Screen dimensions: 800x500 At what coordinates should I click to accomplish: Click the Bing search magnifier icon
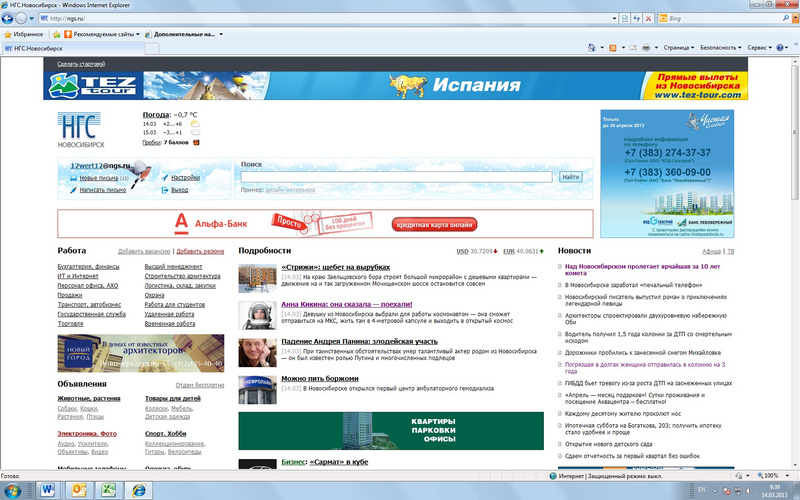tap(786, 18)
